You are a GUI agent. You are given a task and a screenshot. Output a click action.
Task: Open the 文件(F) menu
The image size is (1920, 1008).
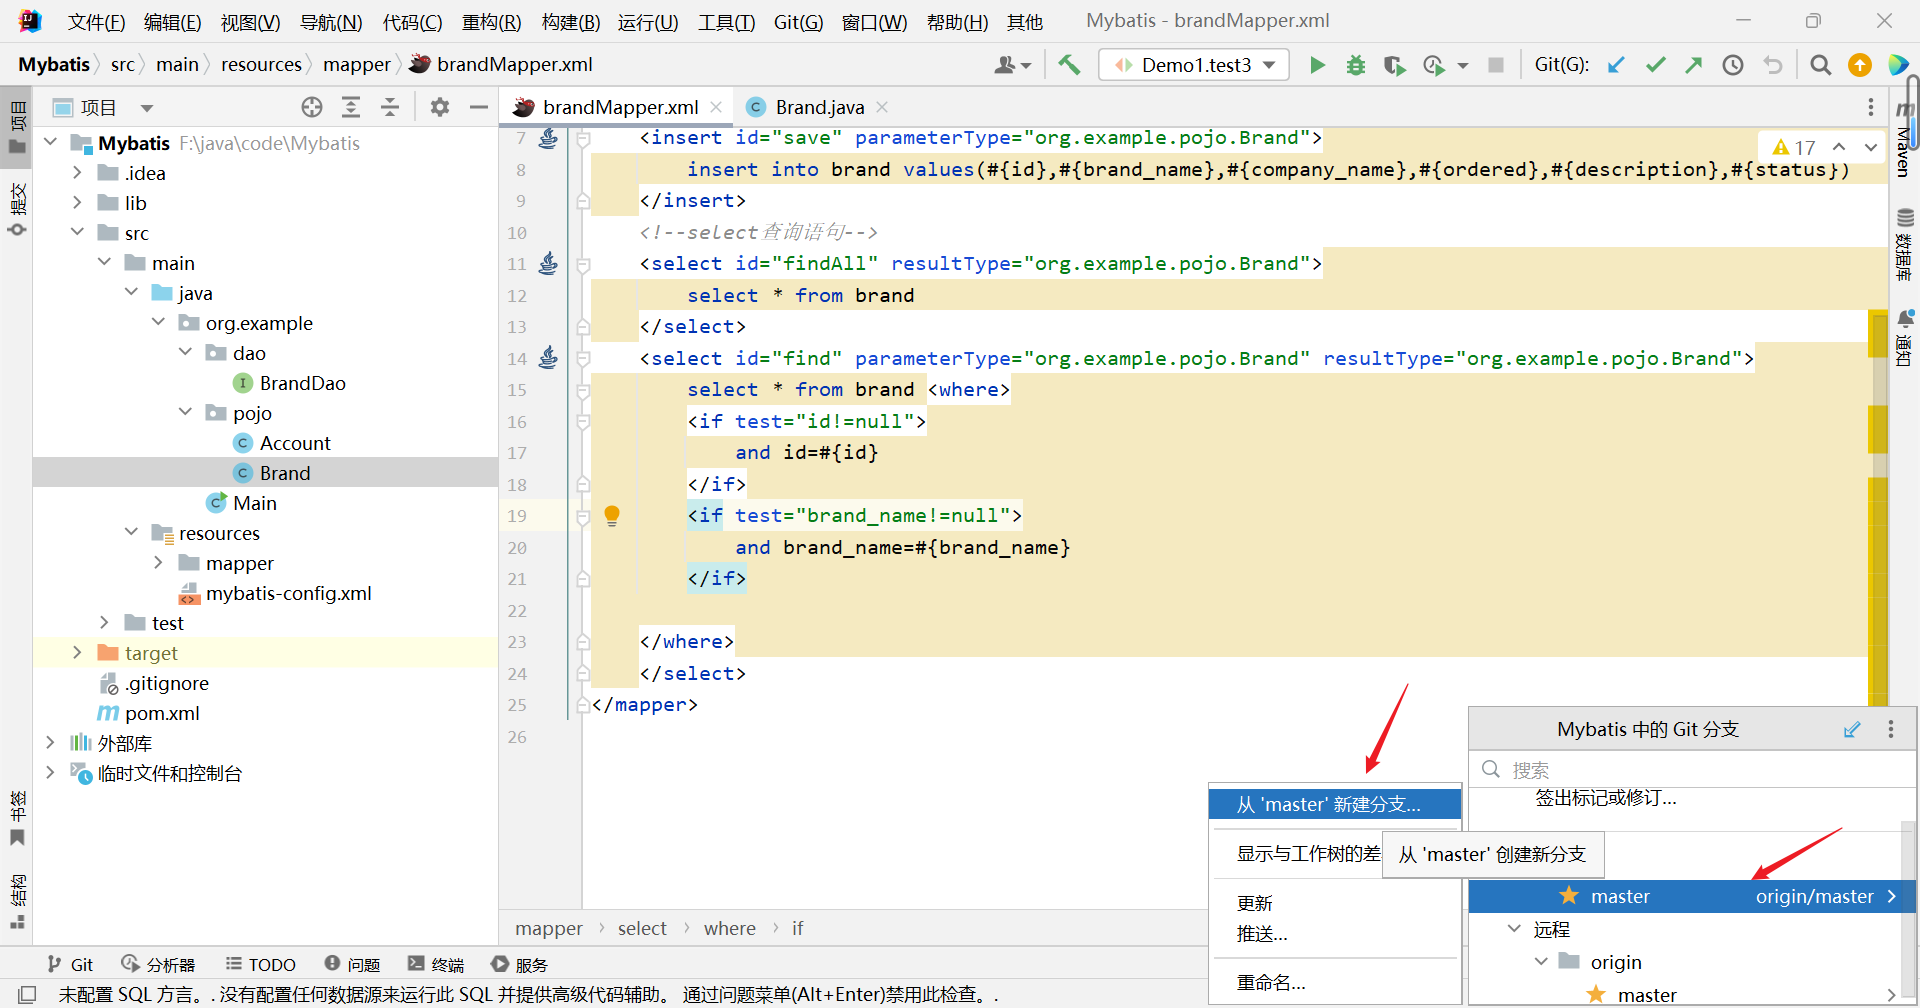(96, 21)
